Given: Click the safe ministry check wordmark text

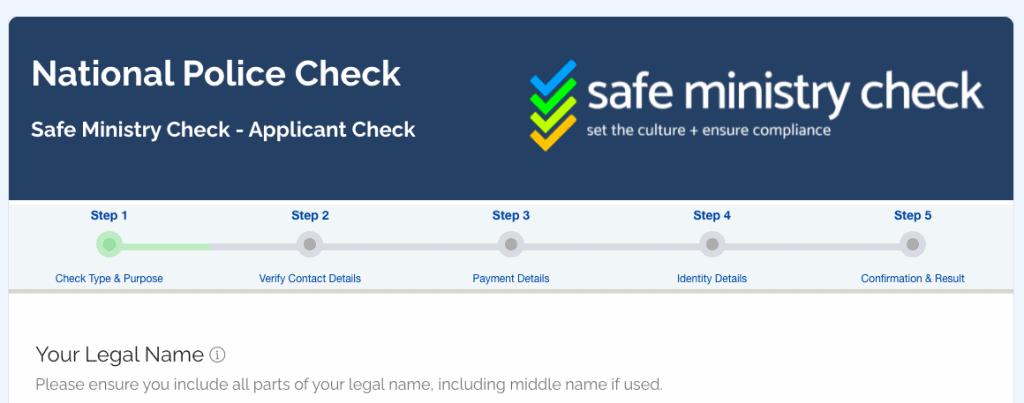Looking at the screenshot, I should pyautogui.click(x=785, y=92).
